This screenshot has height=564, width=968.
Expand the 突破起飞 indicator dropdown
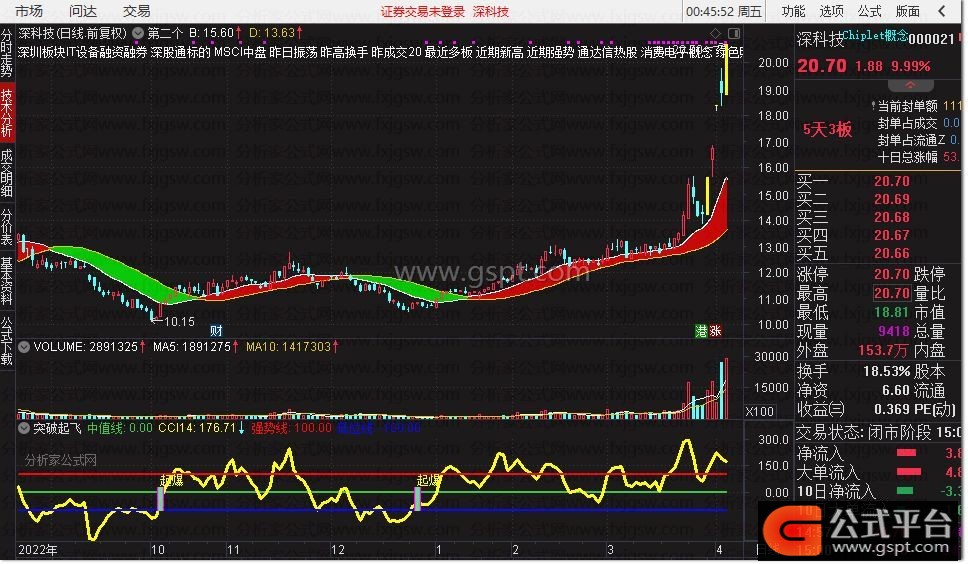[x=23, y=428]
